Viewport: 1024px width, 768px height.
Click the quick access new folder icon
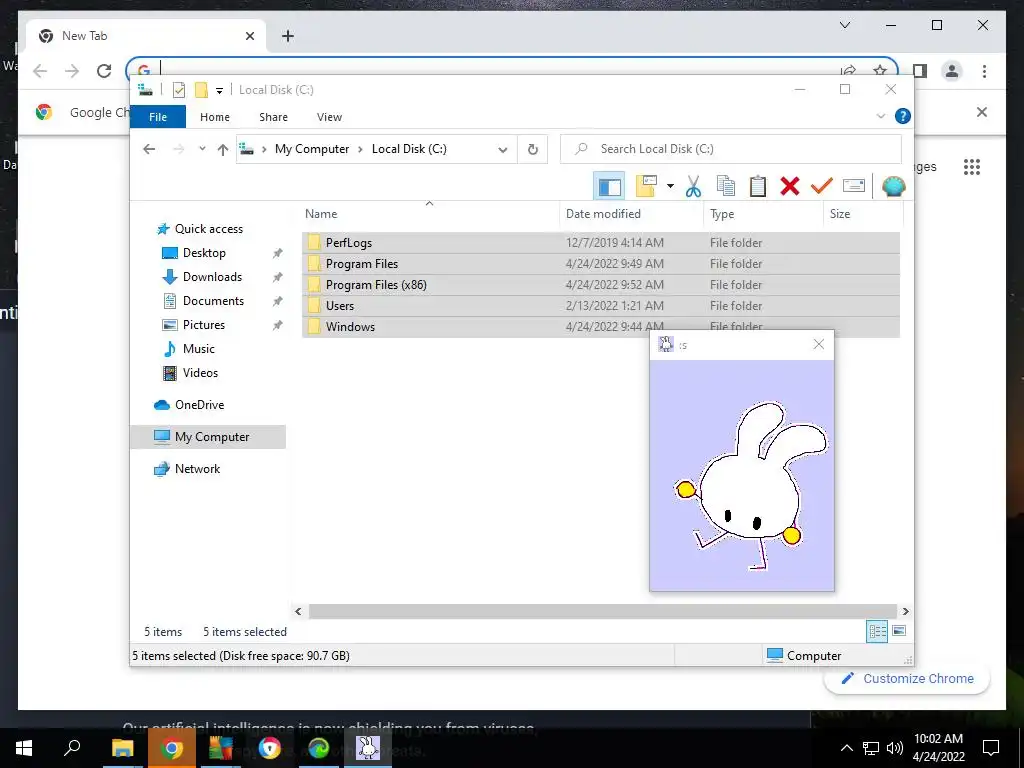[202, 90]
